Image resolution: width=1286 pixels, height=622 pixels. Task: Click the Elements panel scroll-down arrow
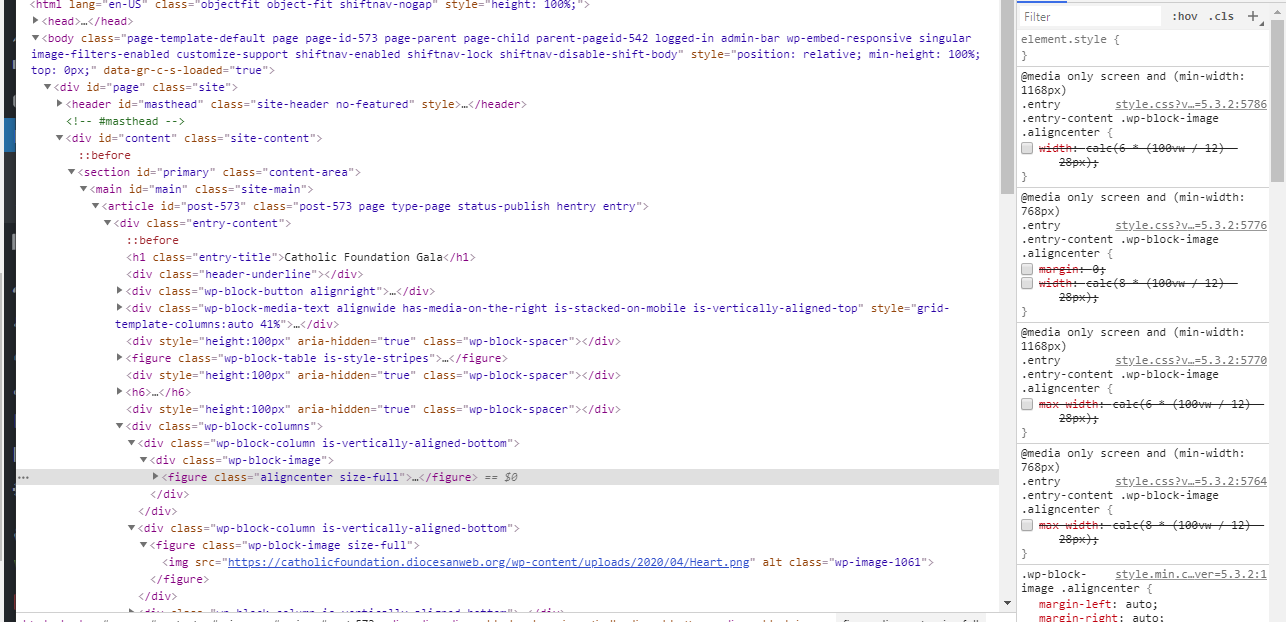1006,603
